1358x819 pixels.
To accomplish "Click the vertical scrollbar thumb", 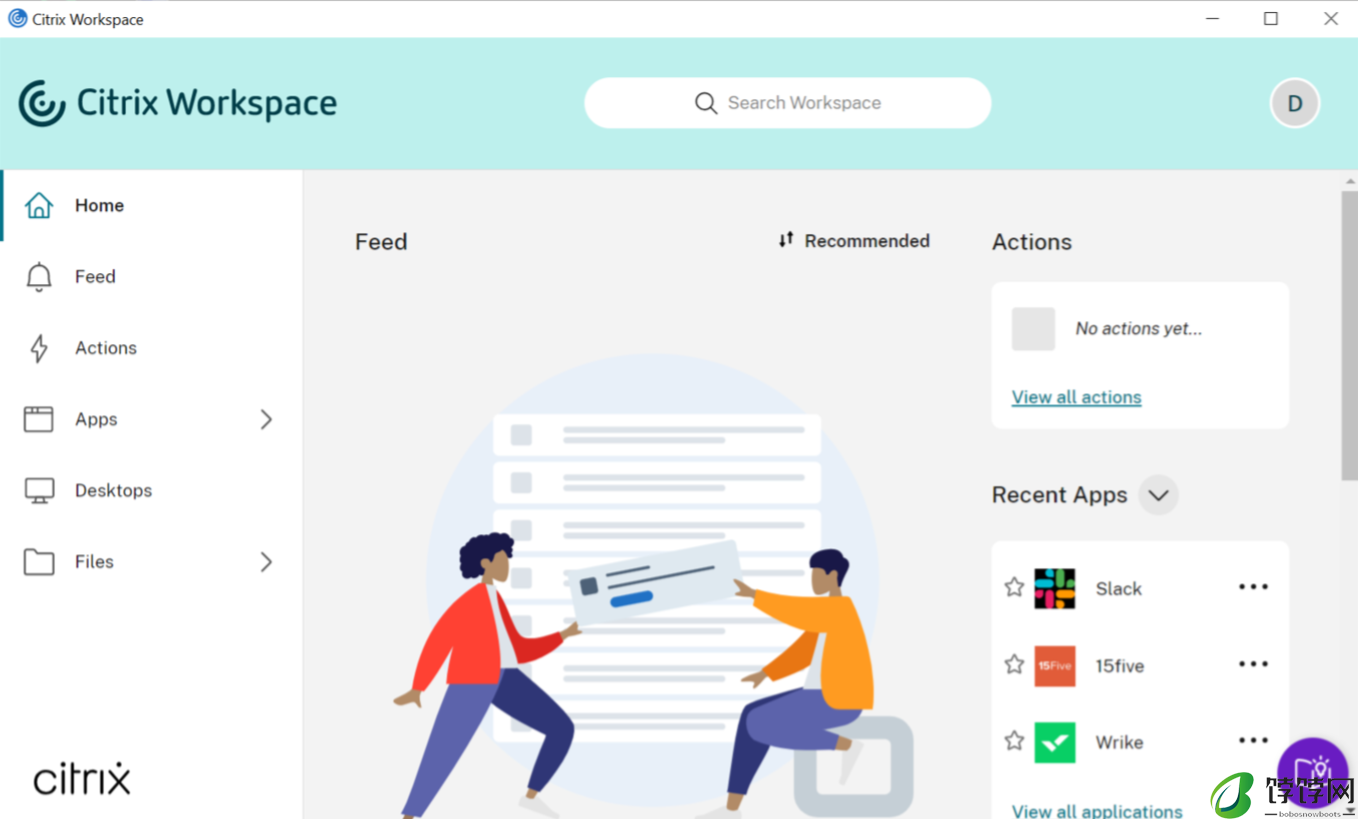I will click(1349, 336).
